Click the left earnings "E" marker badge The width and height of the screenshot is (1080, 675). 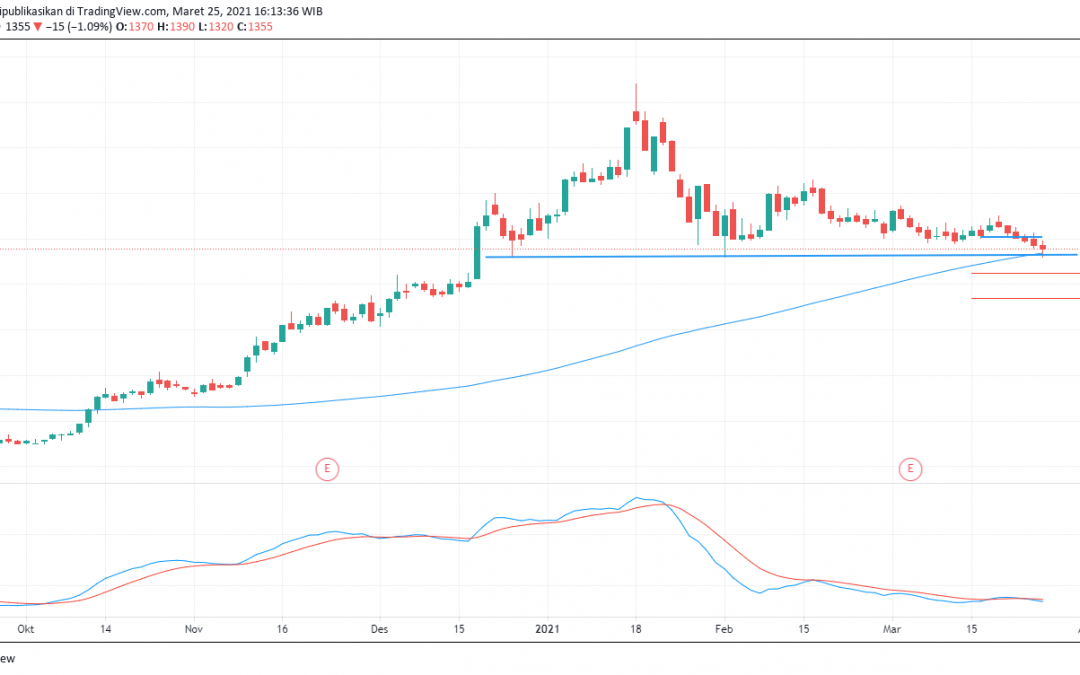pos(328,469)
